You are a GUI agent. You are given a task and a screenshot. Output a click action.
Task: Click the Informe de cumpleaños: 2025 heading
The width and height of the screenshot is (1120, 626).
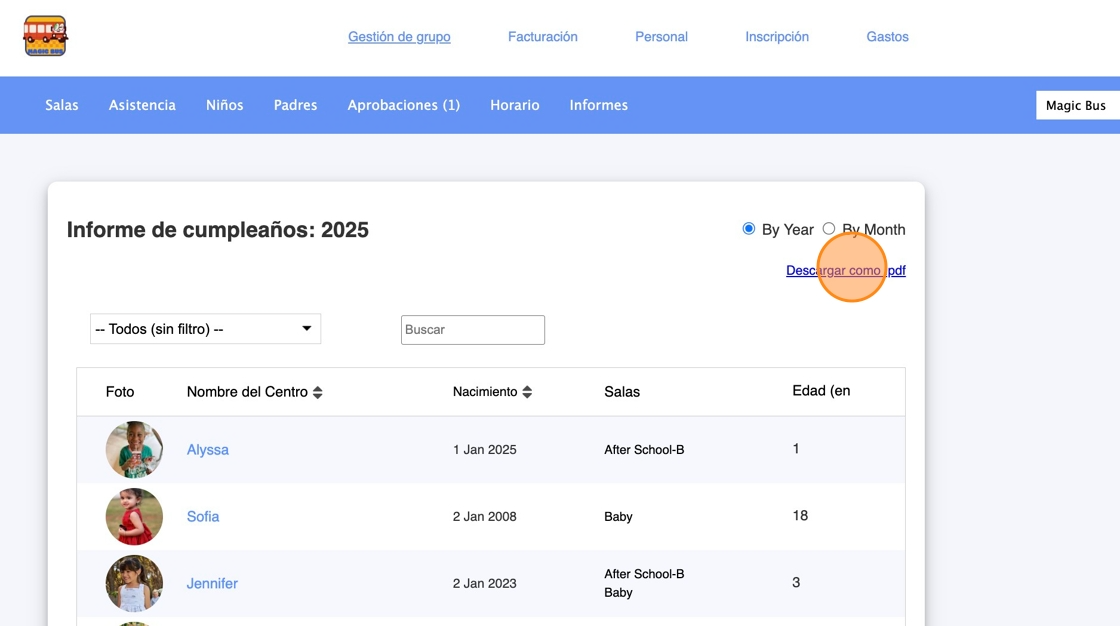(x=218, y=230)
